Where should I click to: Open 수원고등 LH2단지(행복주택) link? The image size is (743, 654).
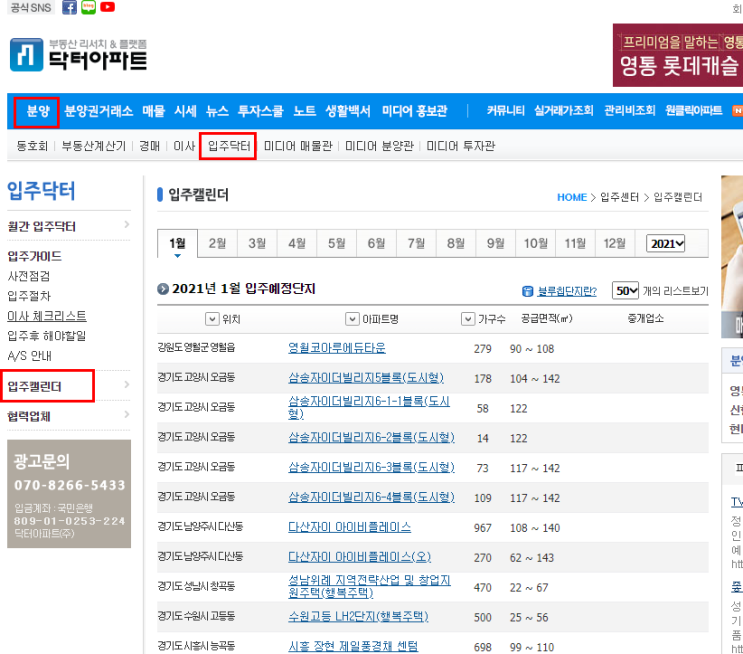[358, 616]
